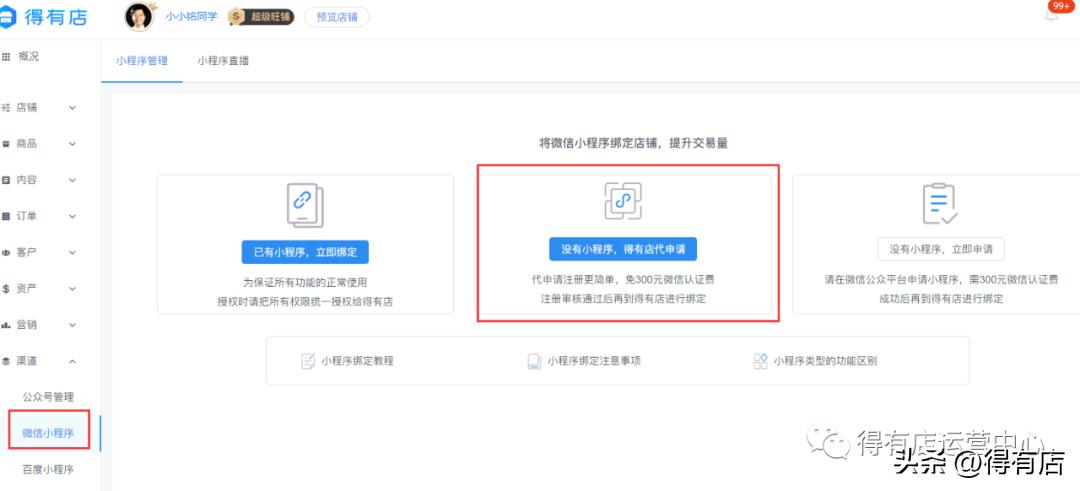
Task: Expand the 店铺 menu chevron
Action: (x=72, y=108)
